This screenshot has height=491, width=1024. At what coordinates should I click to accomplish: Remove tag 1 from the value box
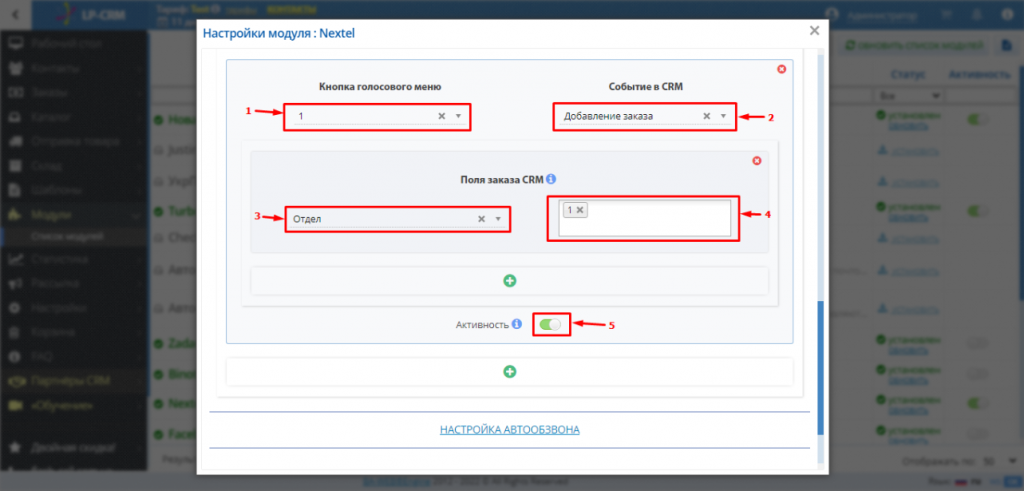coord(580,210)
